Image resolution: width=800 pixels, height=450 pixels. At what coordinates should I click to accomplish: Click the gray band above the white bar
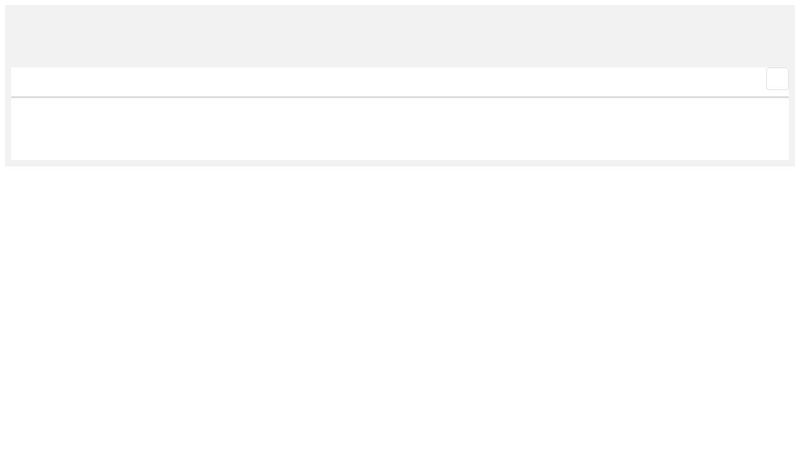[x=400, y=36]
